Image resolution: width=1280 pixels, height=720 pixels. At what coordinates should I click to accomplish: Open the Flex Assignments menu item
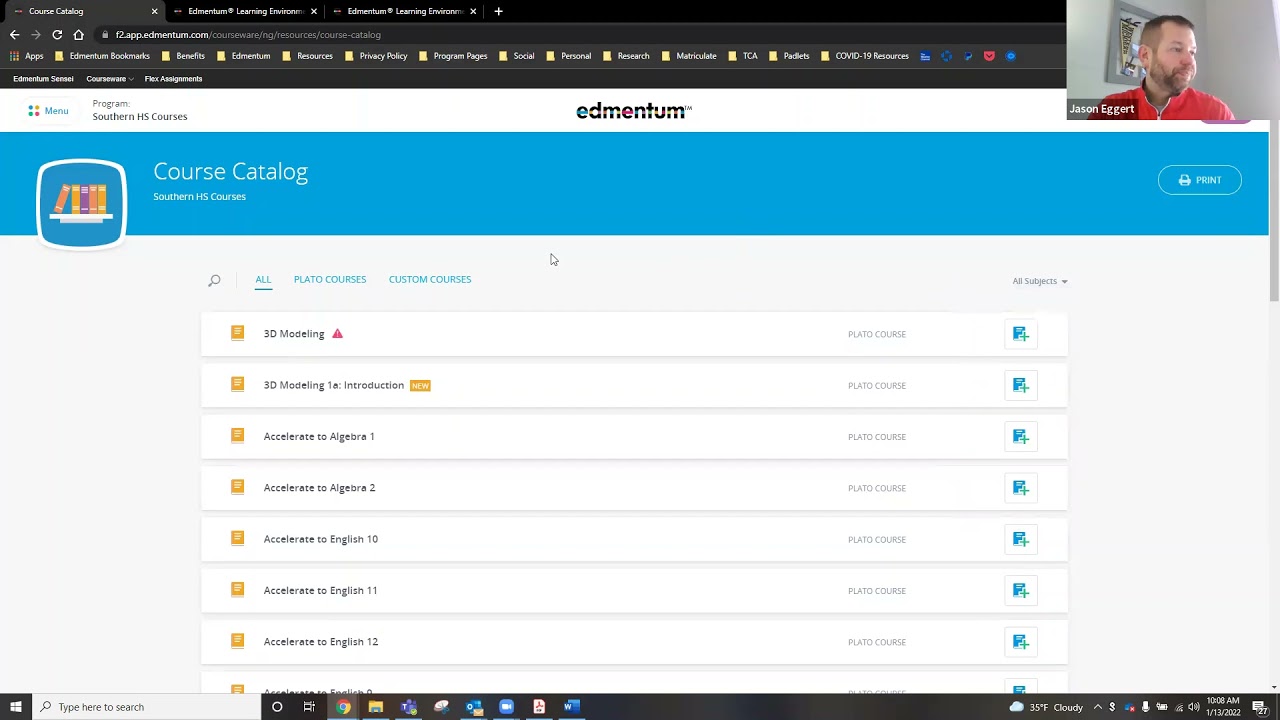173,79
